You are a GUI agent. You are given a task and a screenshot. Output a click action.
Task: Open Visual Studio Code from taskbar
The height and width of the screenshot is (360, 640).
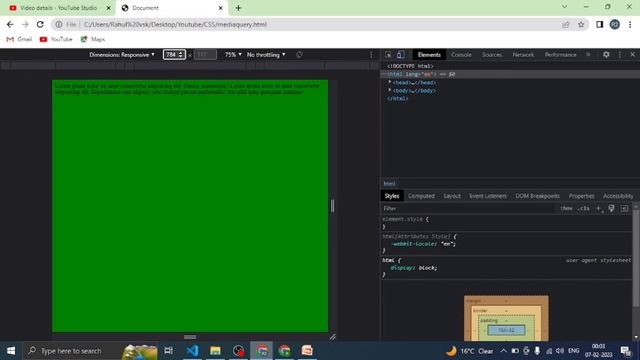(x=192, y=351)
